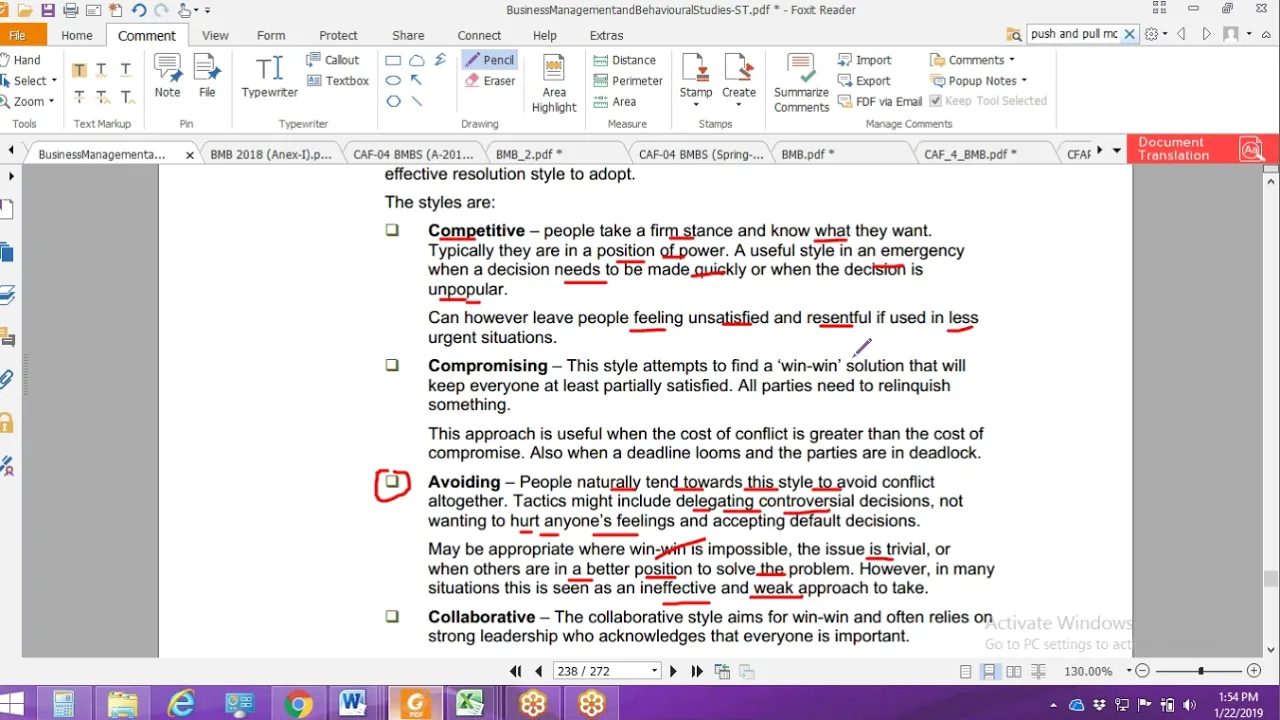Image resolution: width=1280 pixels, height=720 pixels.
Task: Open the Zoom tool dropdown
Action: [52, 101]
